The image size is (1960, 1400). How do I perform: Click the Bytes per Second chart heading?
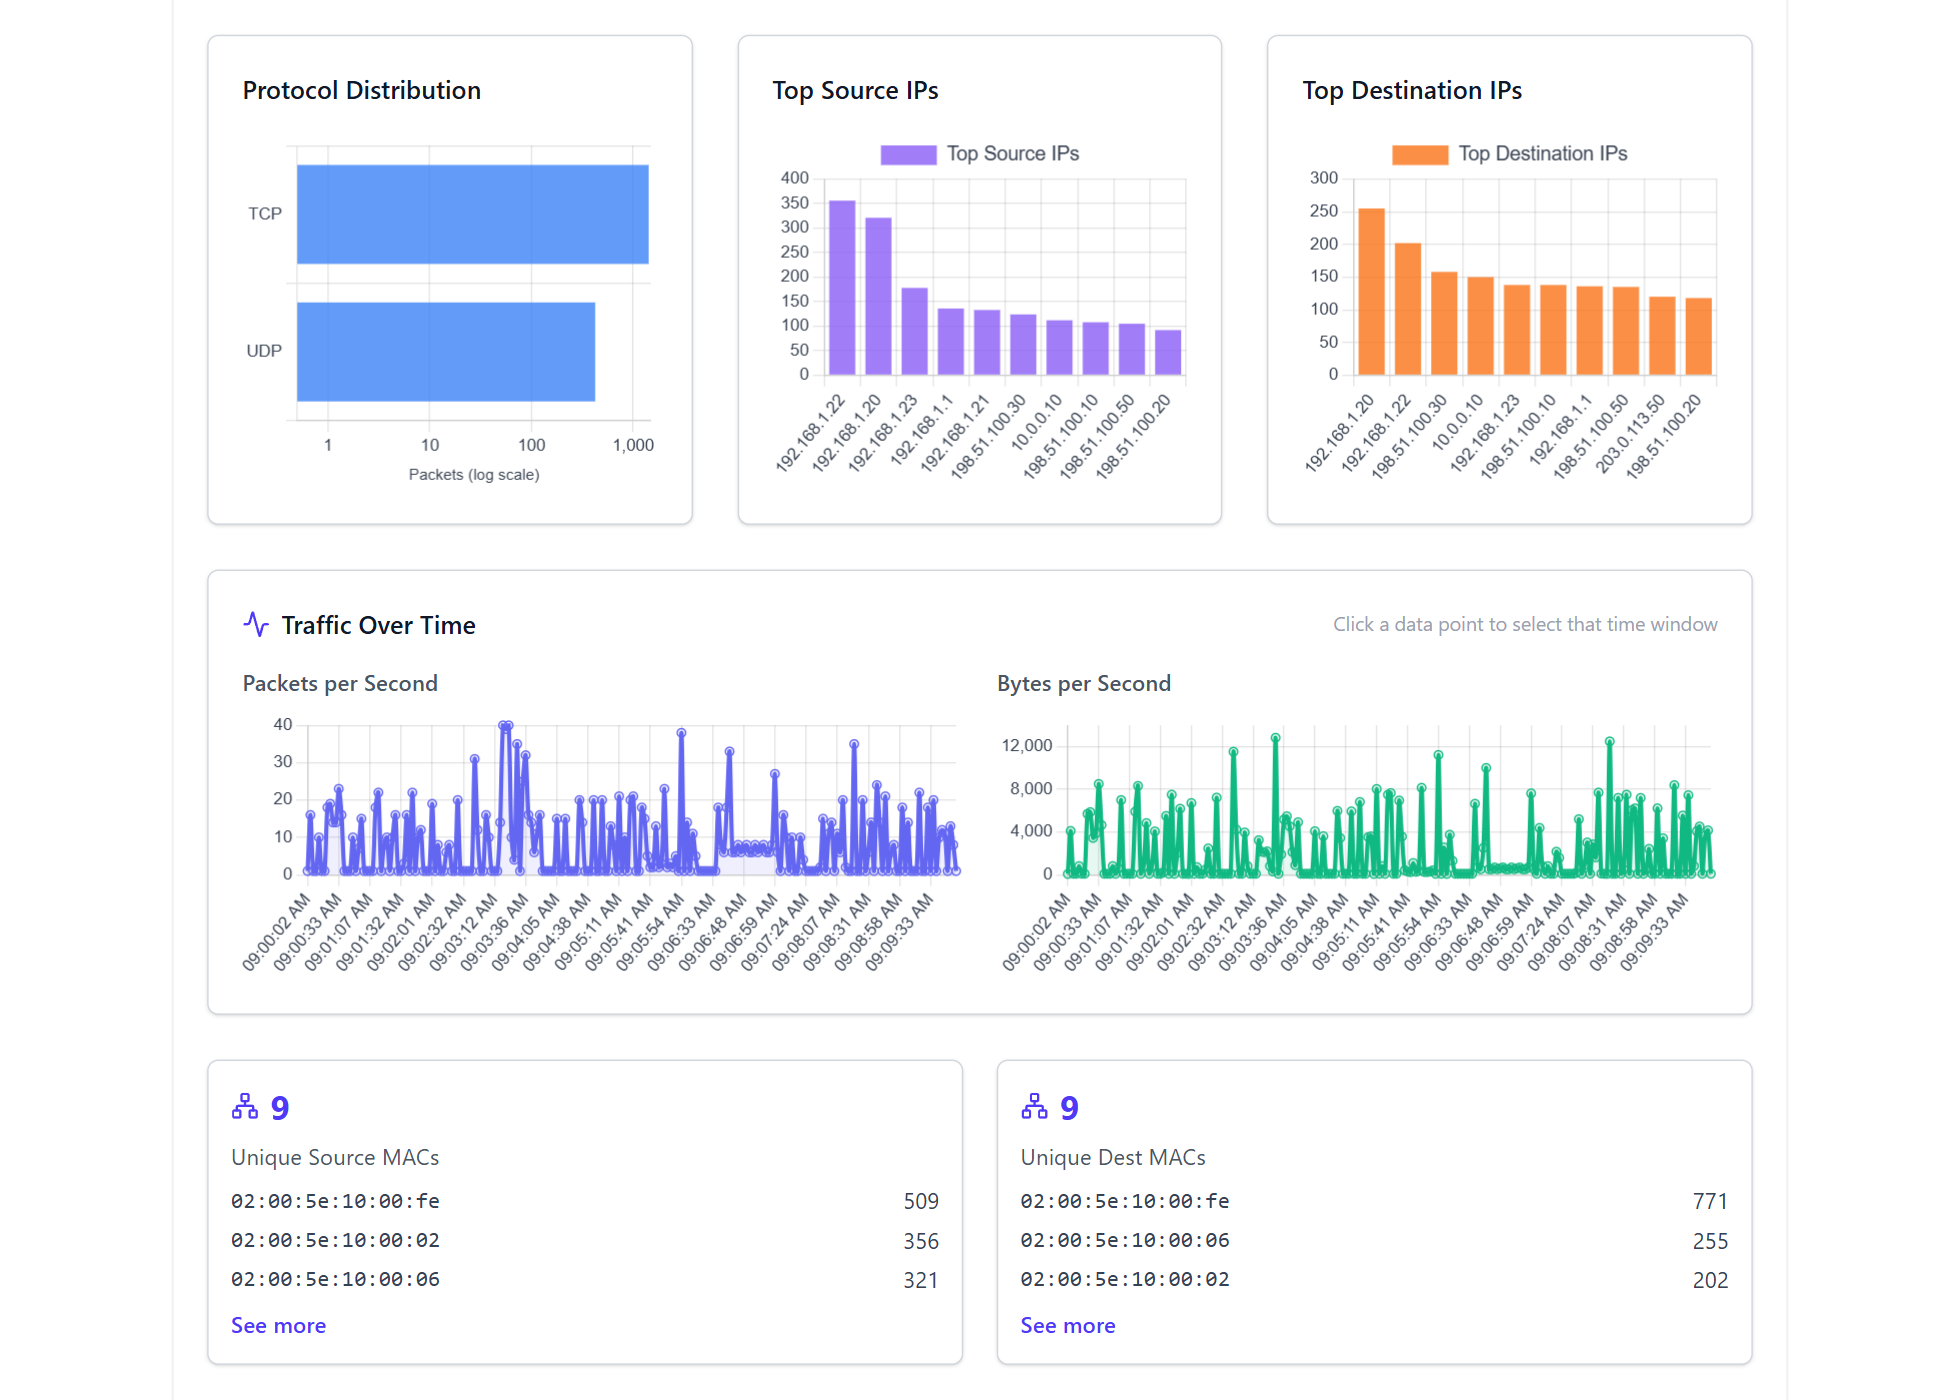(1083, 683)
